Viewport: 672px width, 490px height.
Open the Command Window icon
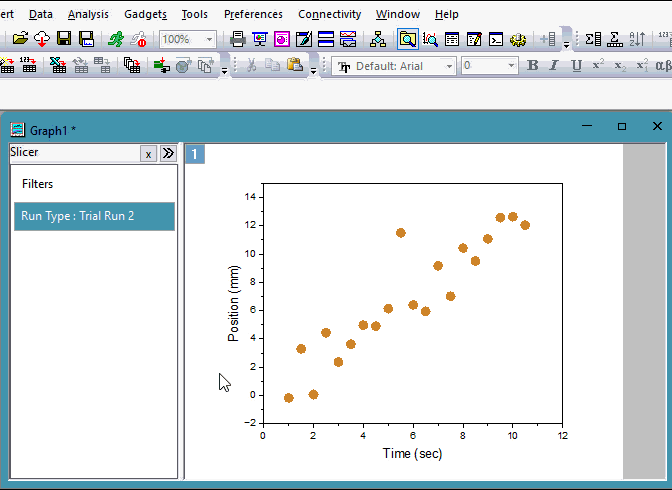(x=495, y=40)
